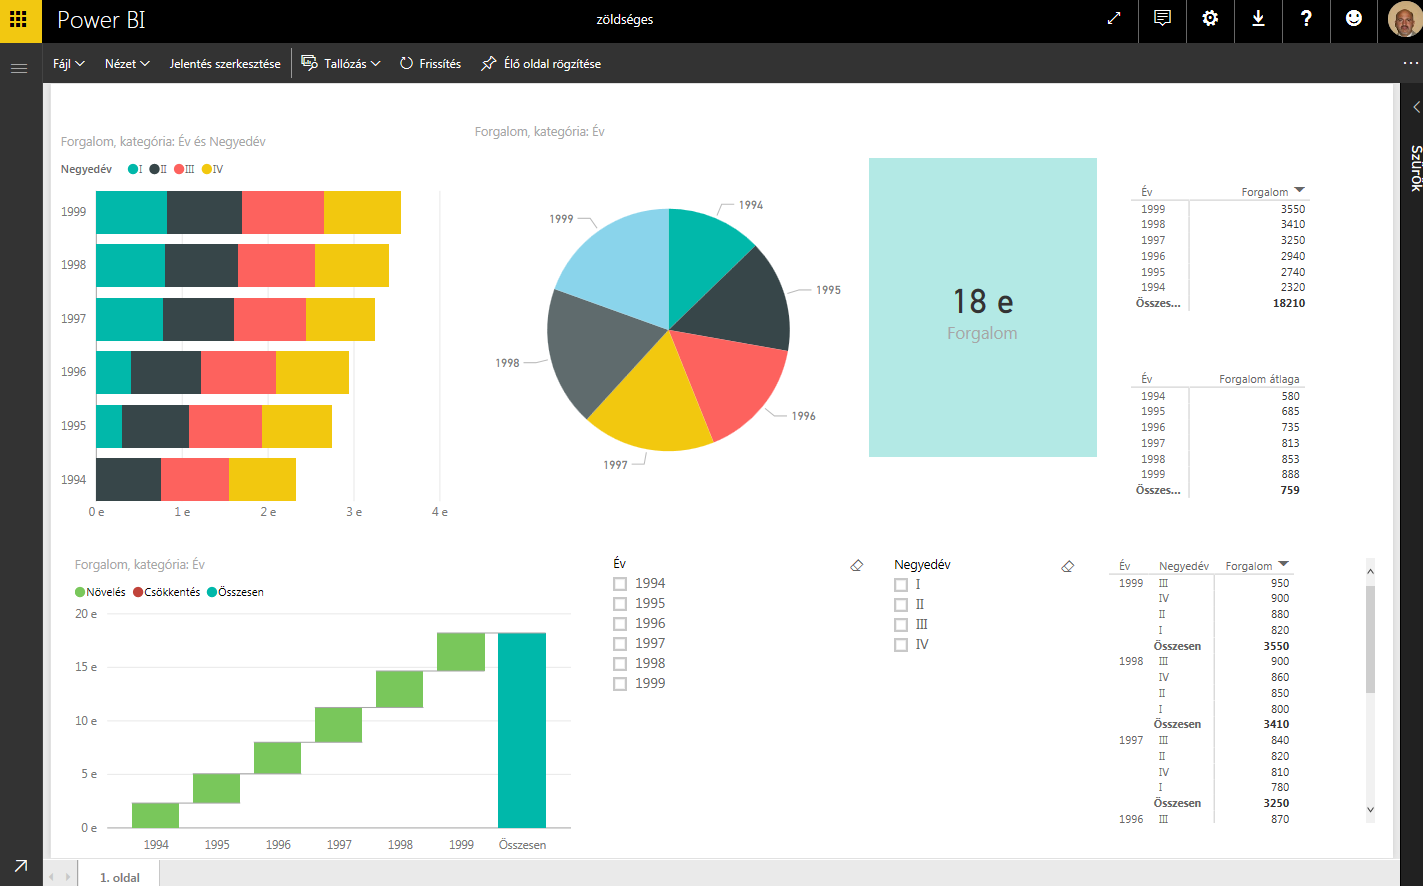The image size is (1423, 886).
Task: Go to previous page arrow
Action: point(53,877)
